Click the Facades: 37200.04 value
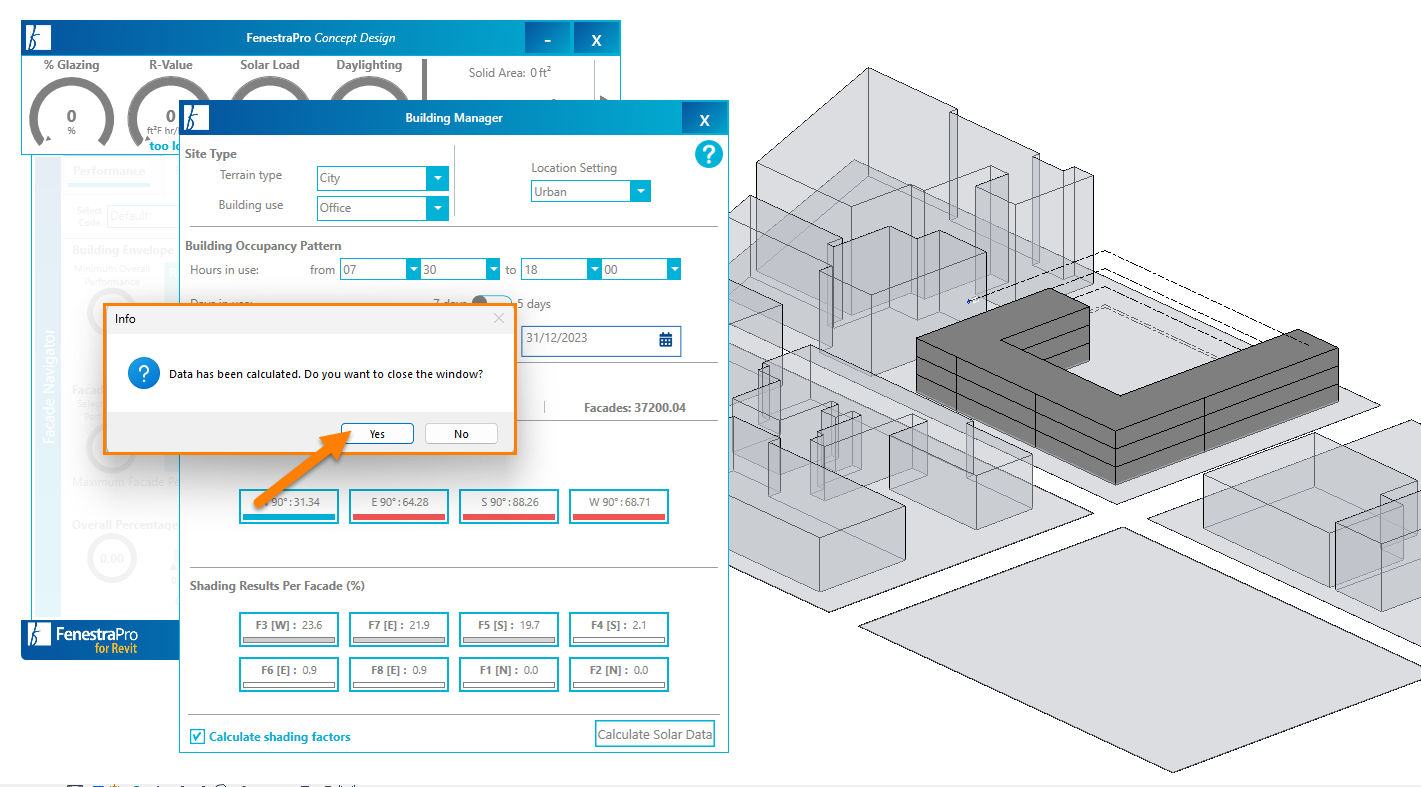The width and height of the screenshot is (1421, 787). point(635,408)
